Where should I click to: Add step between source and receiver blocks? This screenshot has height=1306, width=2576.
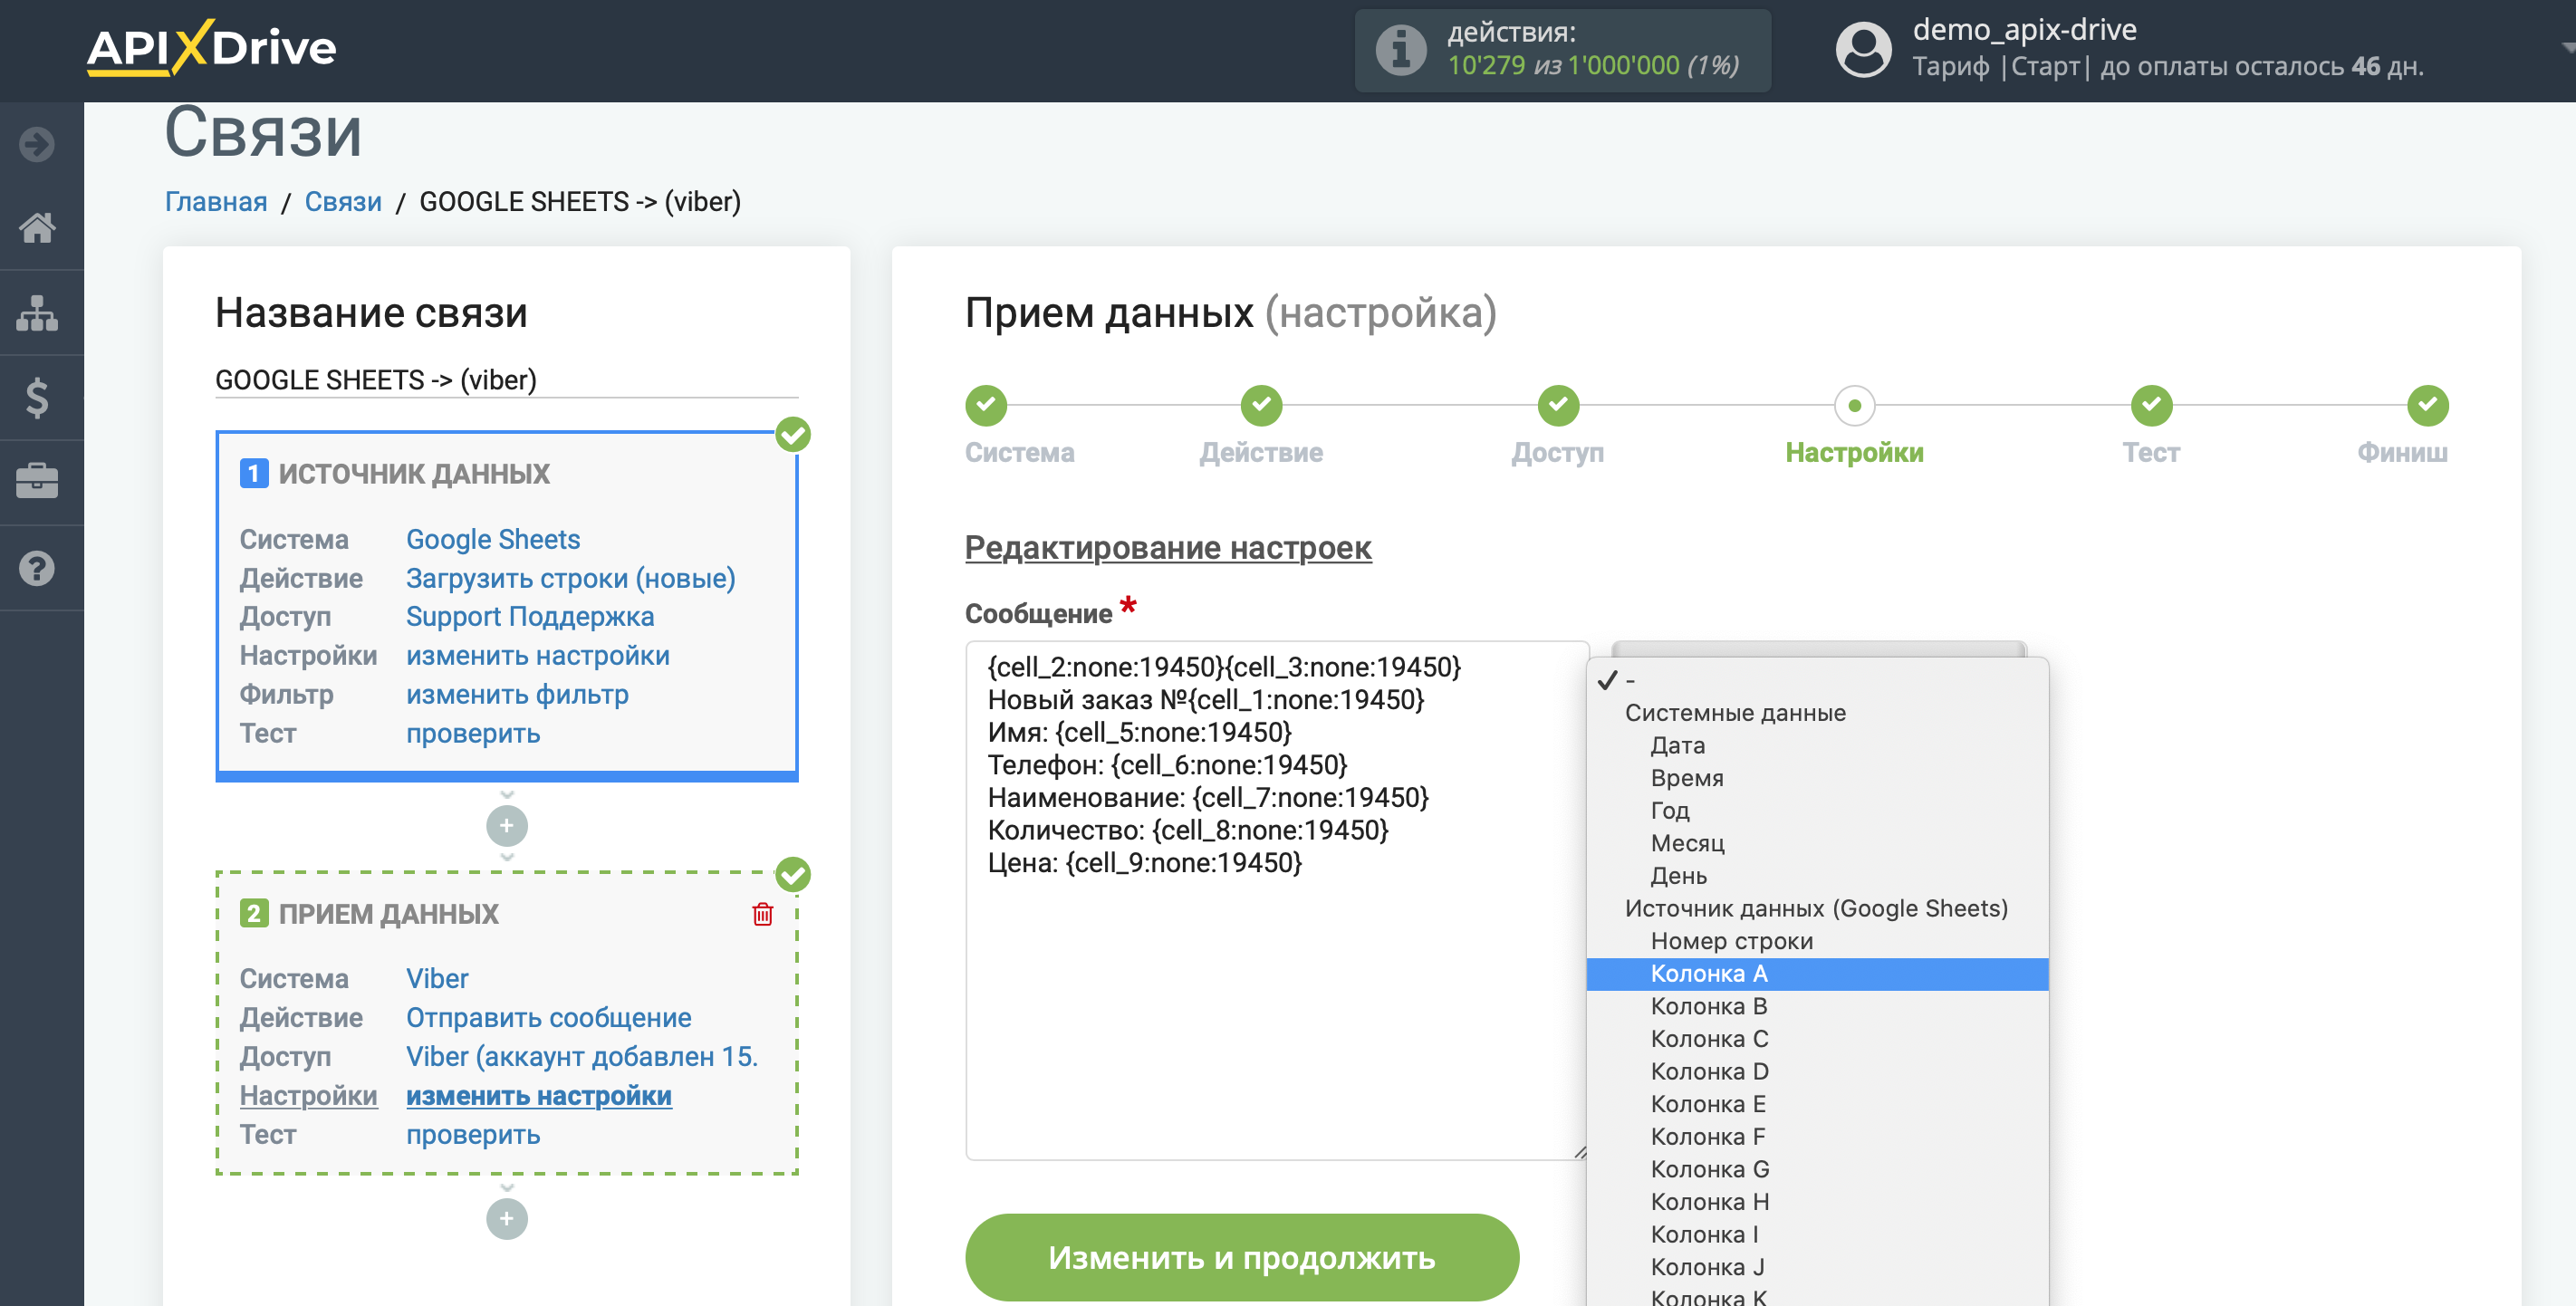coord(506,825)
